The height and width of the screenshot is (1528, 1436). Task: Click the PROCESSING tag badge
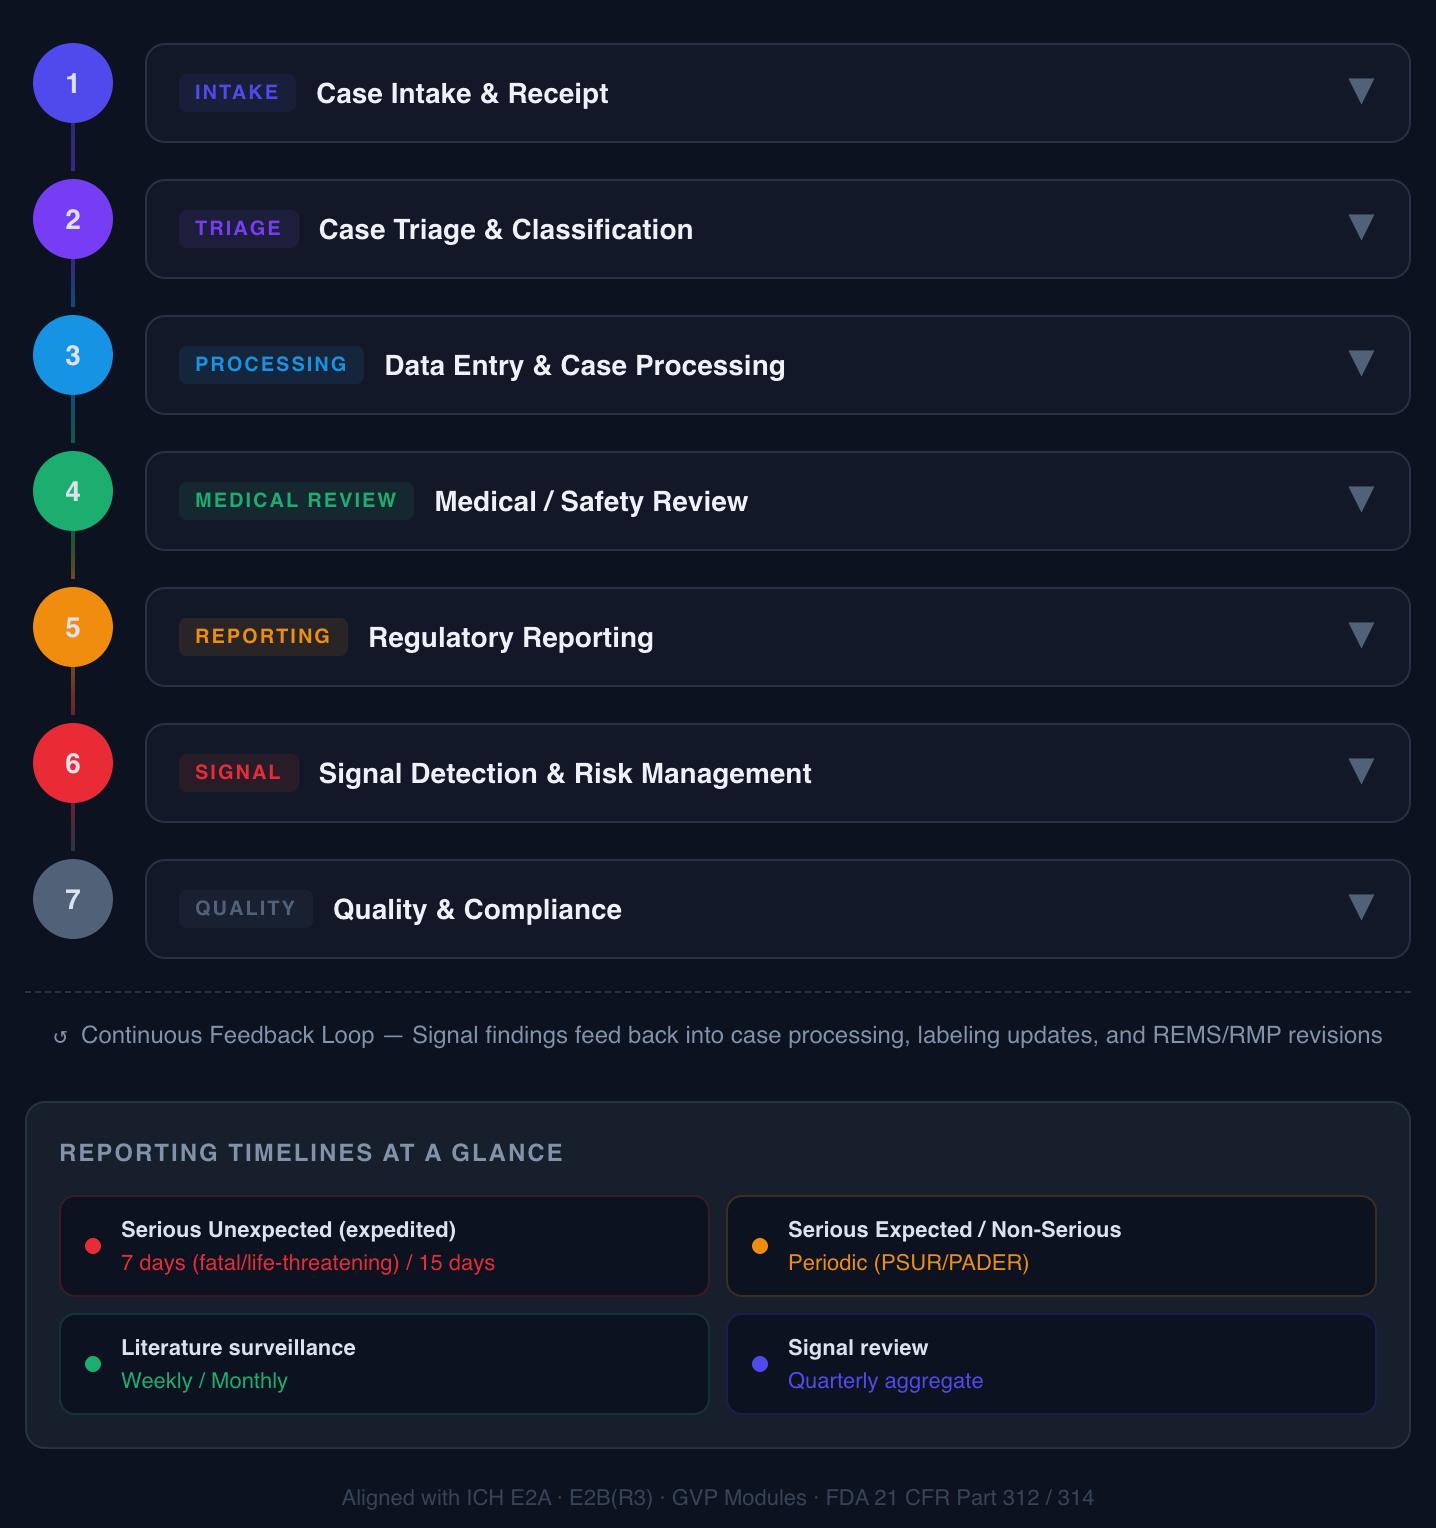coord(271,365)
